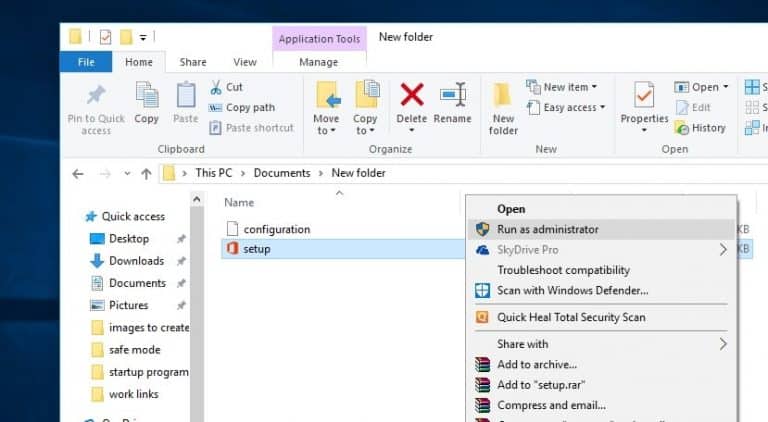This screenshot has width=768, height=422.
Task: Click the Cut scissors icon
Action: (x=216, y=87)
